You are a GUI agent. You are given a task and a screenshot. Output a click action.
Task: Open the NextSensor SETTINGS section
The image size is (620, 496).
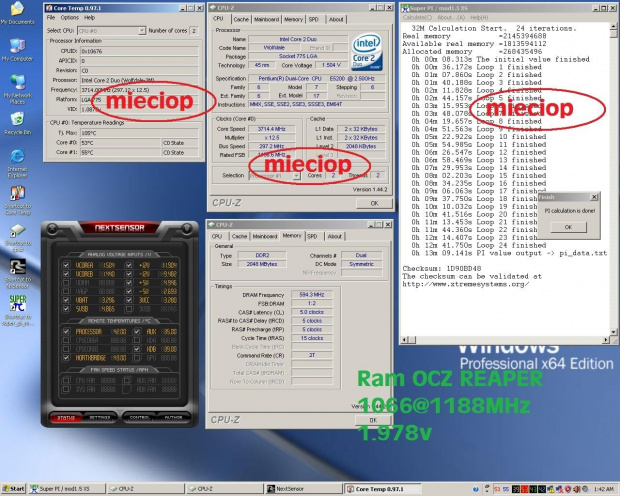100,417
